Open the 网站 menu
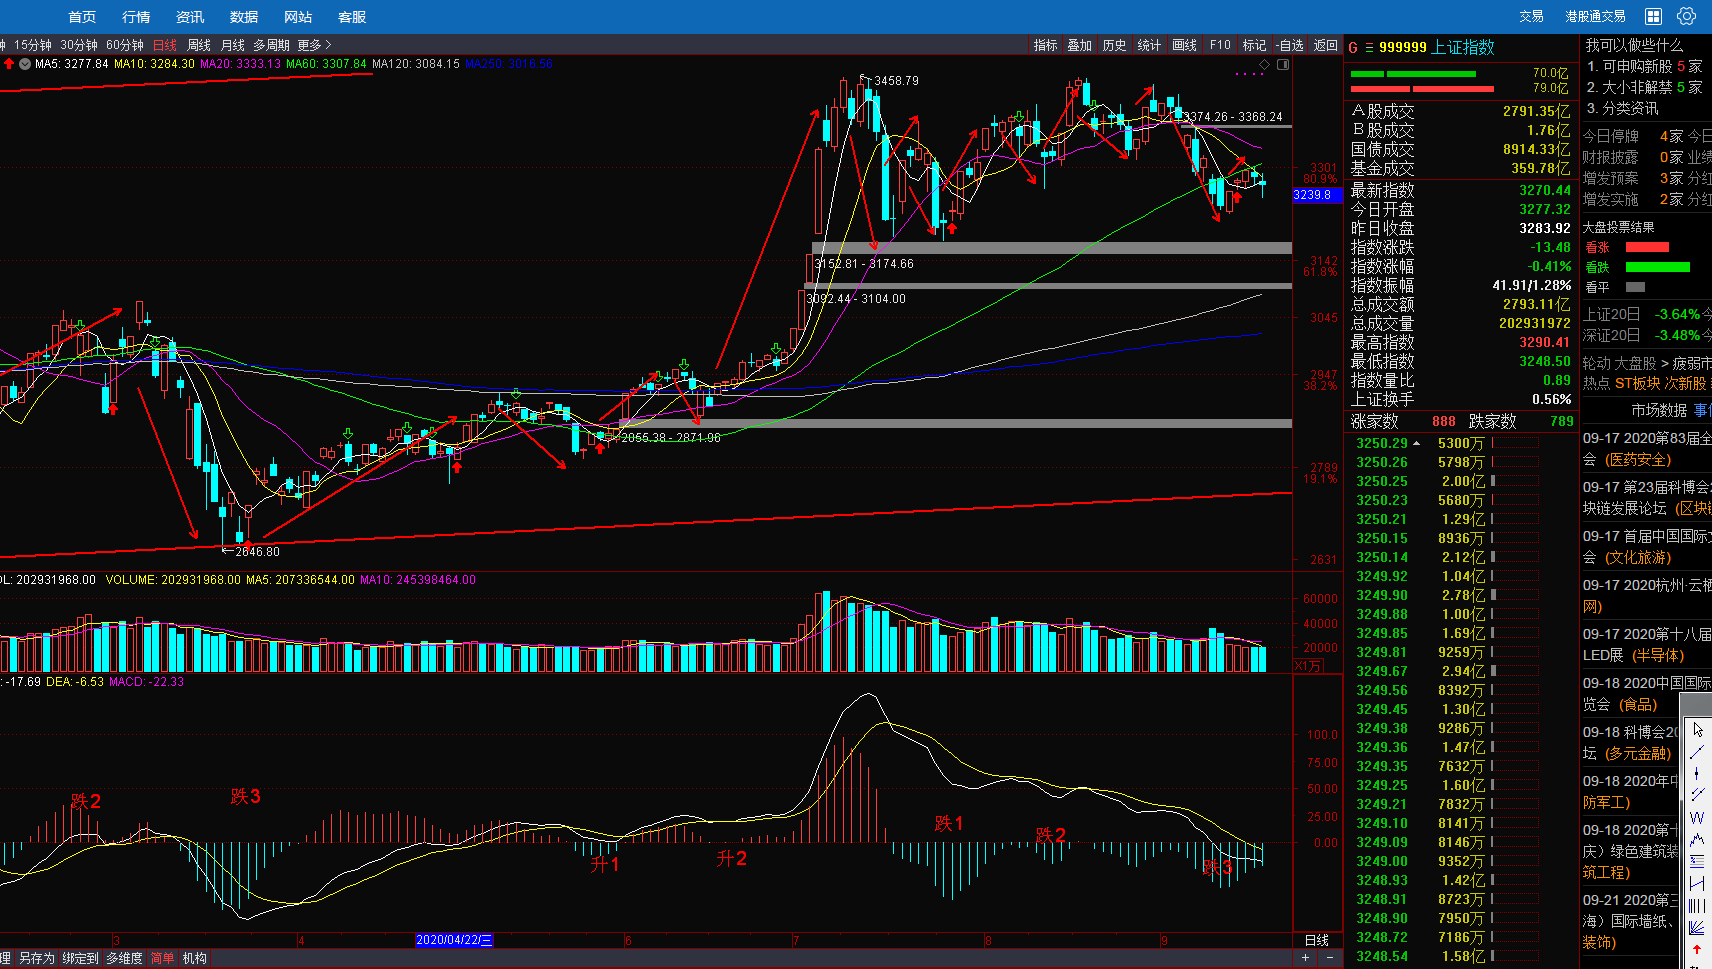 pos(298,17)
